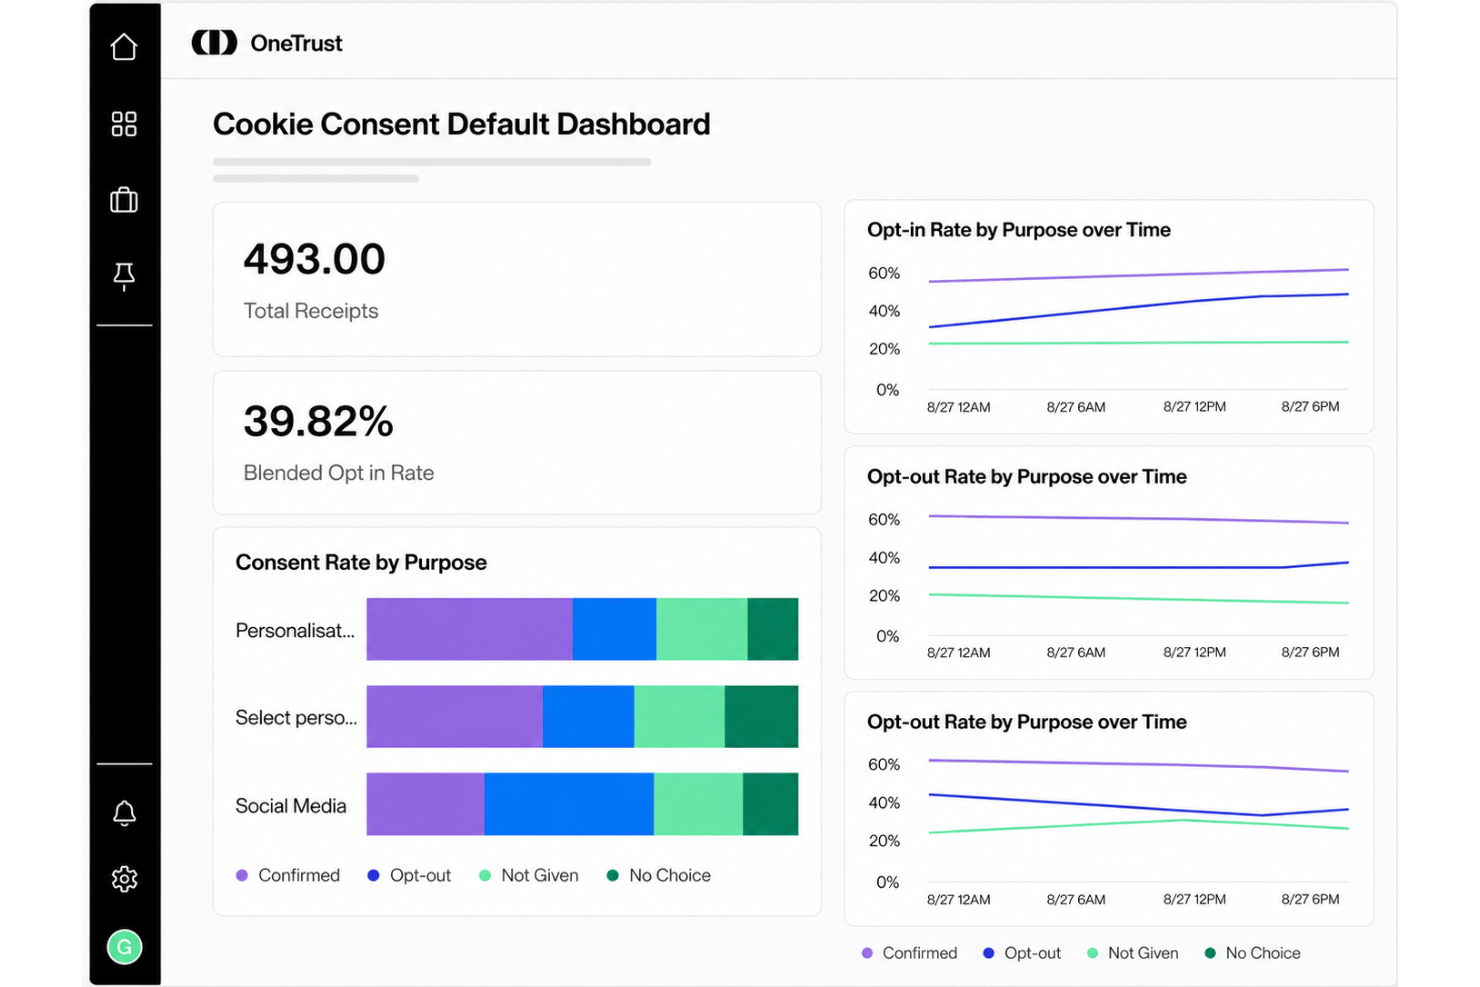The height and width of the screenshot is (987, 1480).
Task: Select blue Opt-out segment of Social Media bar
Action: pos(569,804)
